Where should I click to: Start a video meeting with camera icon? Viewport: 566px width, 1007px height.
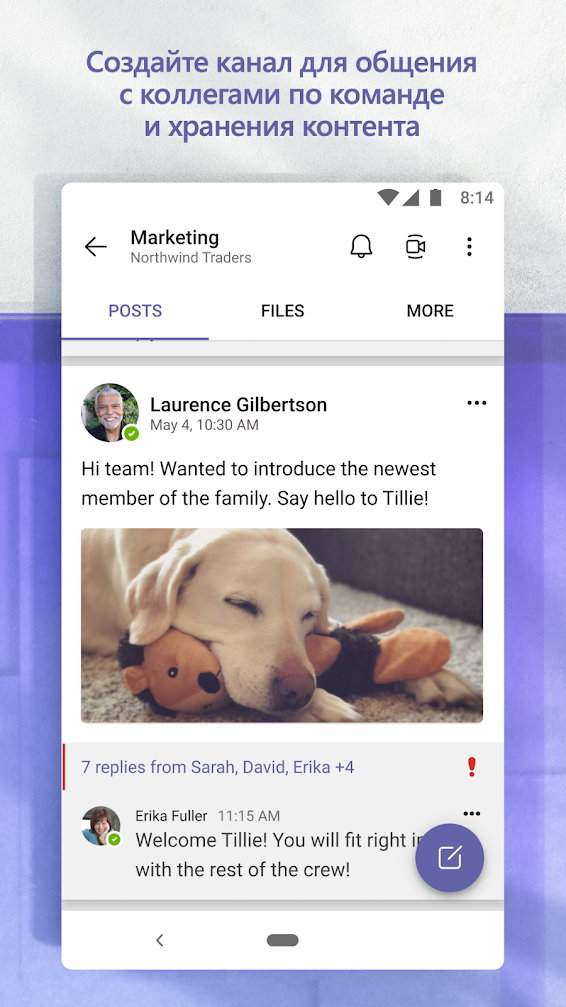point(416,247)
